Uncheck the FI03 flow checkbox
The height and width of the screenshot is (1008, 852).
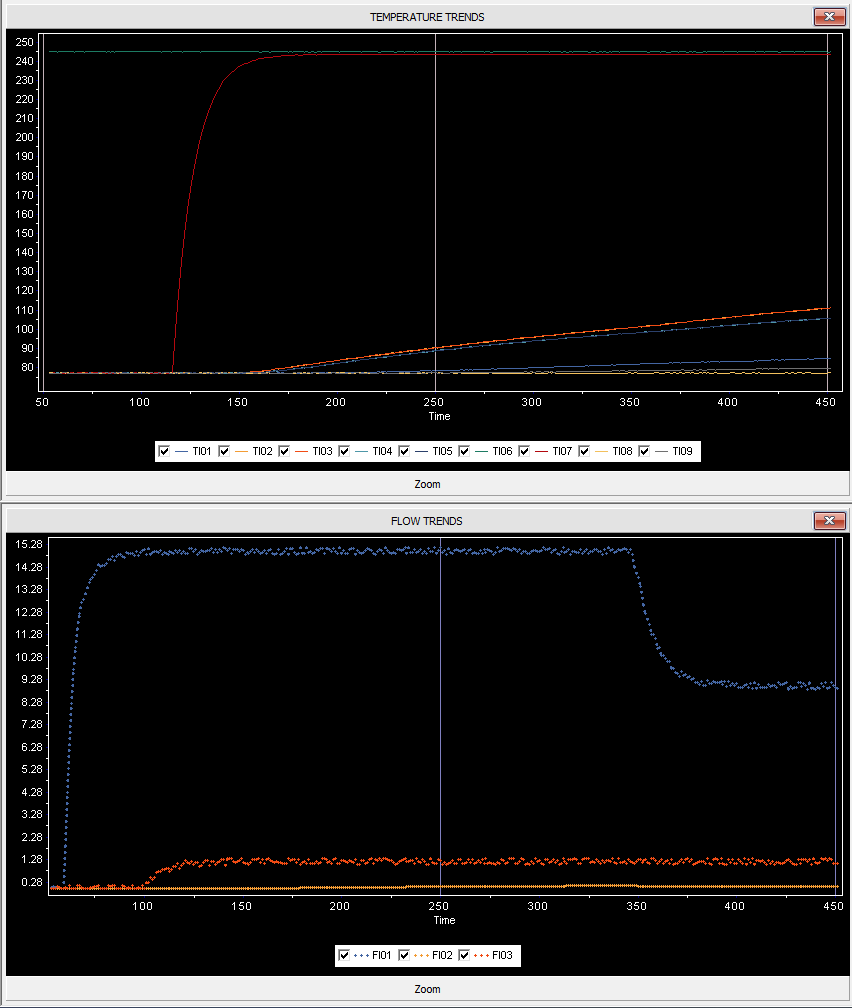(x=464, y=956)
